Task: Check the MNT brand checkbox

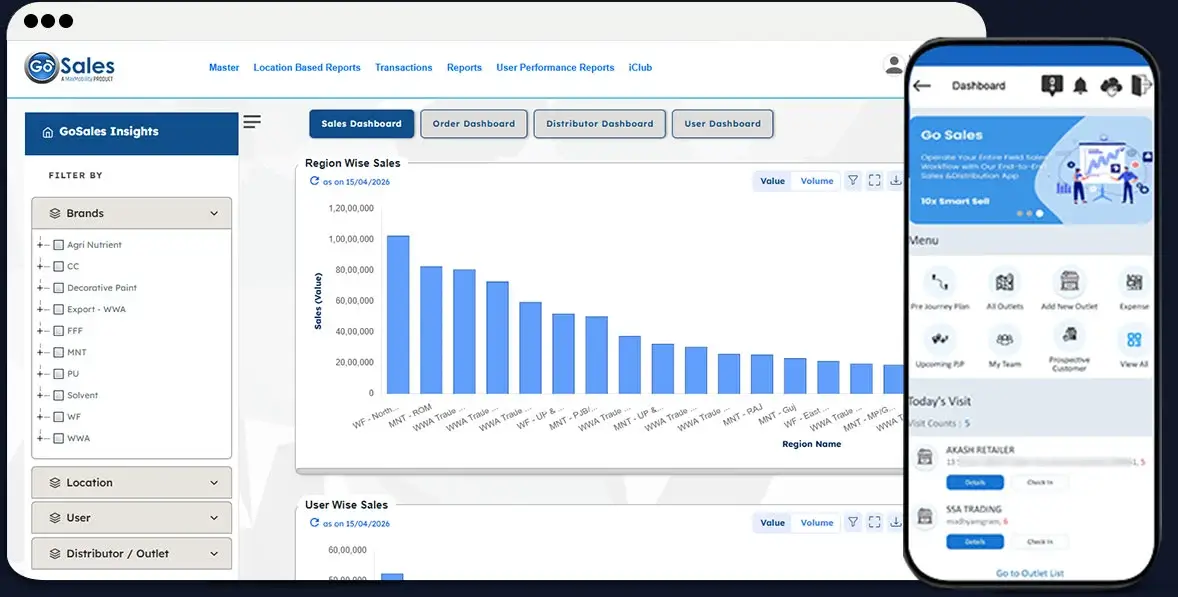Action: pyautogui.click(x=59, y=352)
